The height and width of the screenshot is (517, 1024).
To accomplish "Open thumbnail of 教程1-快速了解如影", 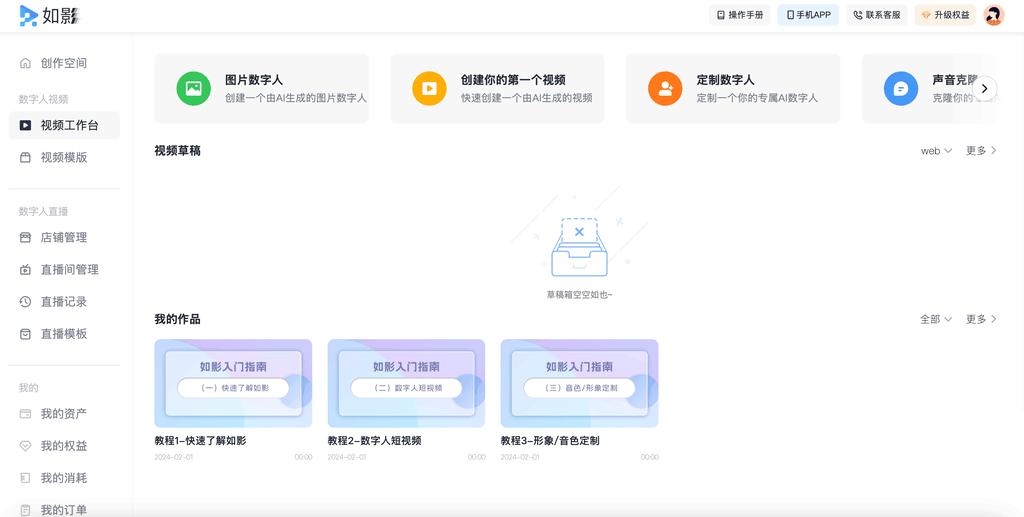I will [x=233, y=383].
